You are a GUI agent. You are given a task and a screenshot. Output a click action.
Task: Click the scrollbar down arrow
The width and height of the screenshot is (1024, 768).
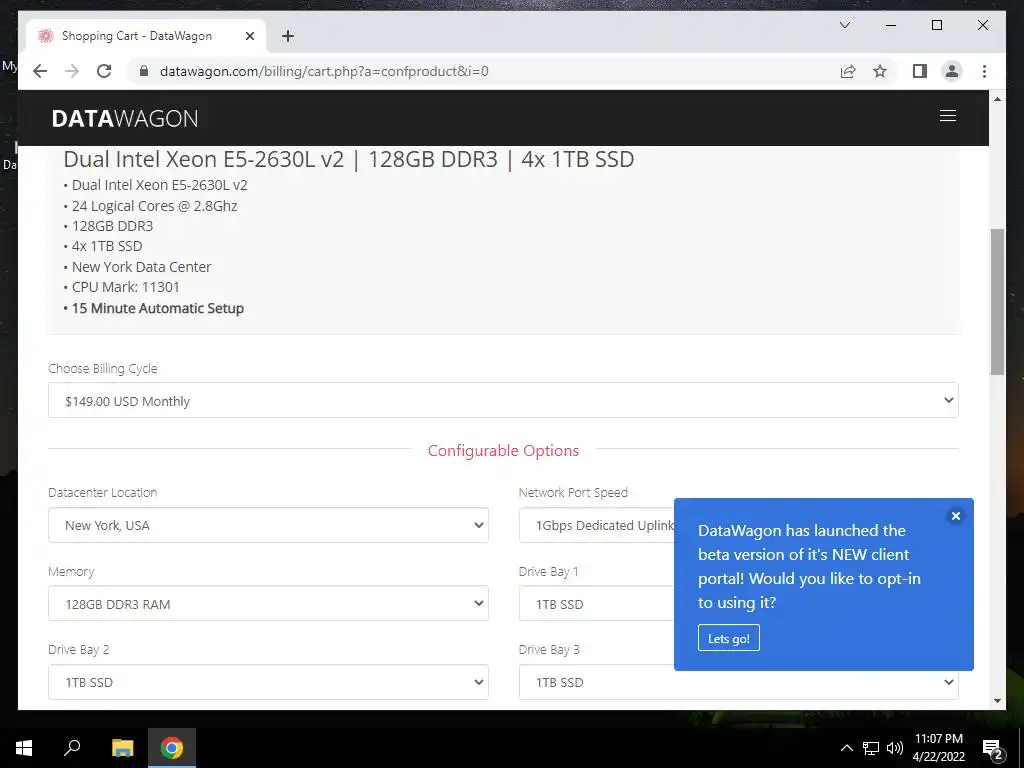997,701
